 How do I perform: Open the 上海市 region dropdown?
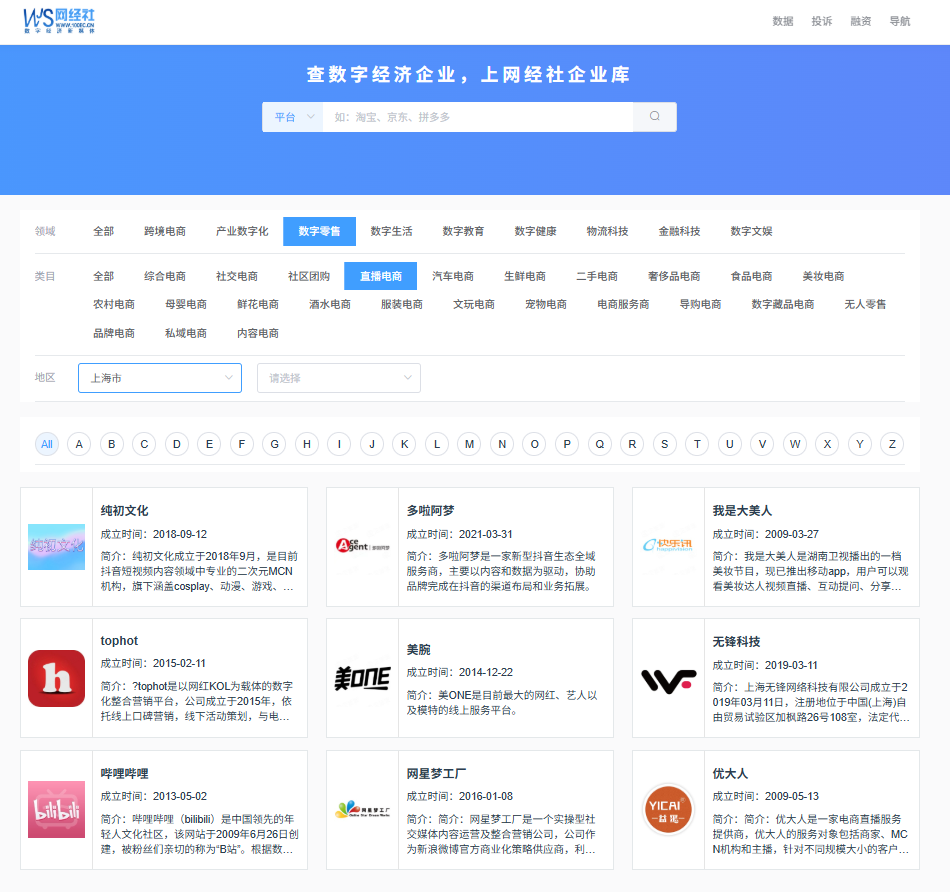click(x=160, y=378)
